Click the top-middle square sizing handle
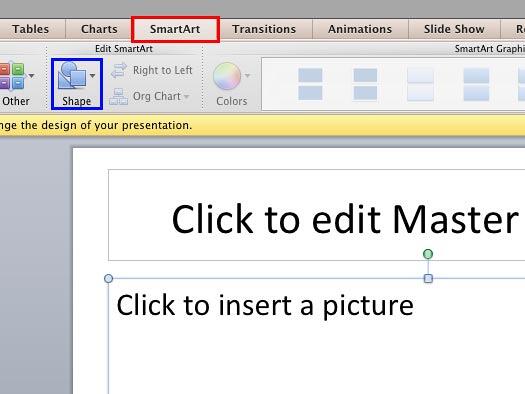This screenshot has width=525, height=394. pyautogui.click(x=428, y=279)
